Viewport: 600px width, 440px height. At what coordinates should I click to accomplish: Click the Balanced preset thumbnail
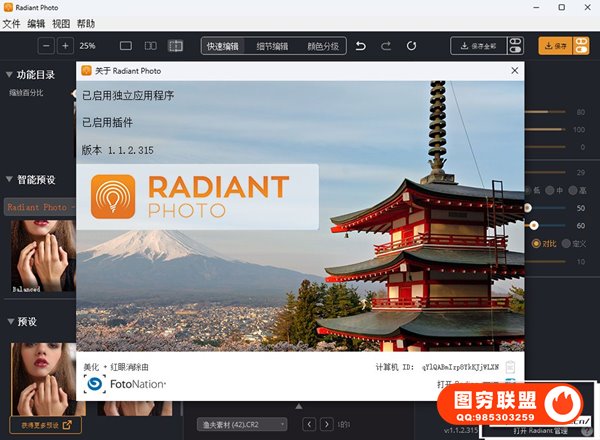pos(40,256)
